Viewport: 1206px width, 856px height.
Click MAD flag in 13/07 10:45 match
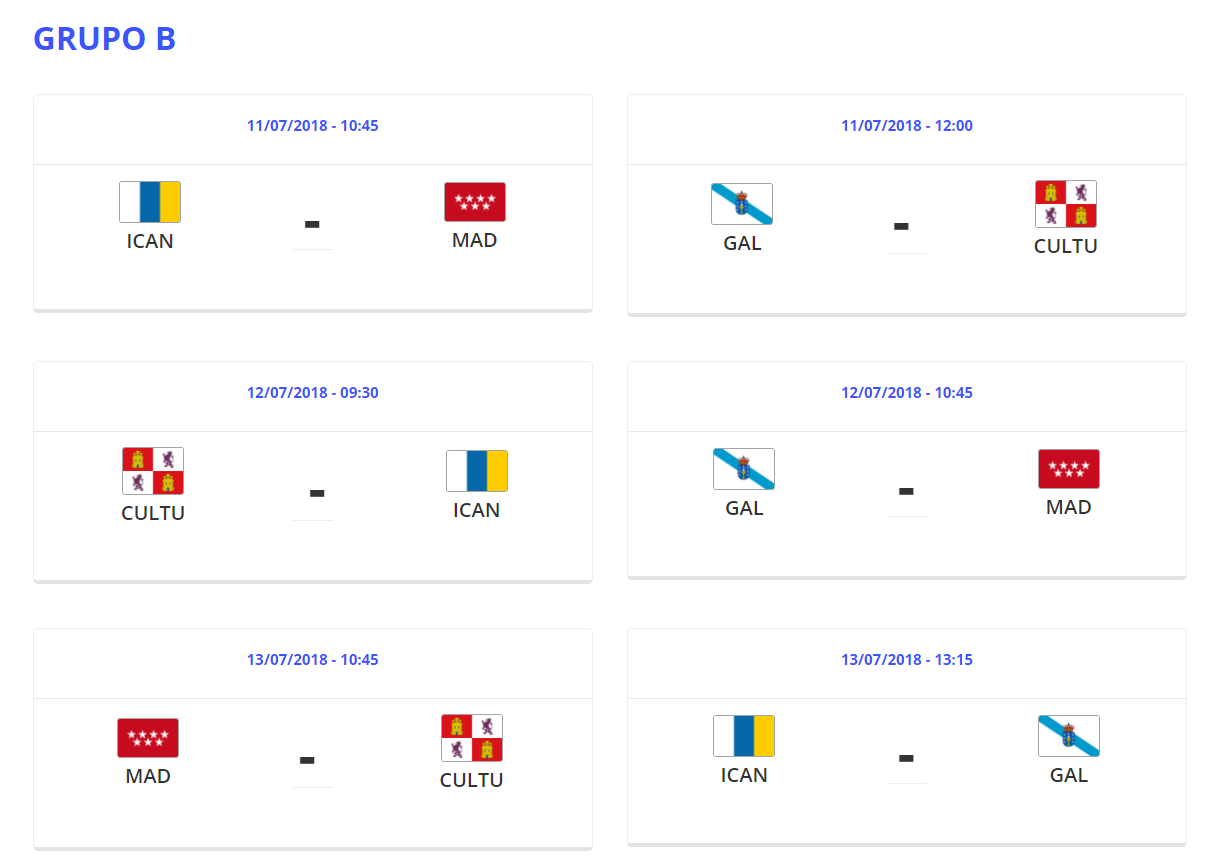pyautogui.click(x=148, y=738)
